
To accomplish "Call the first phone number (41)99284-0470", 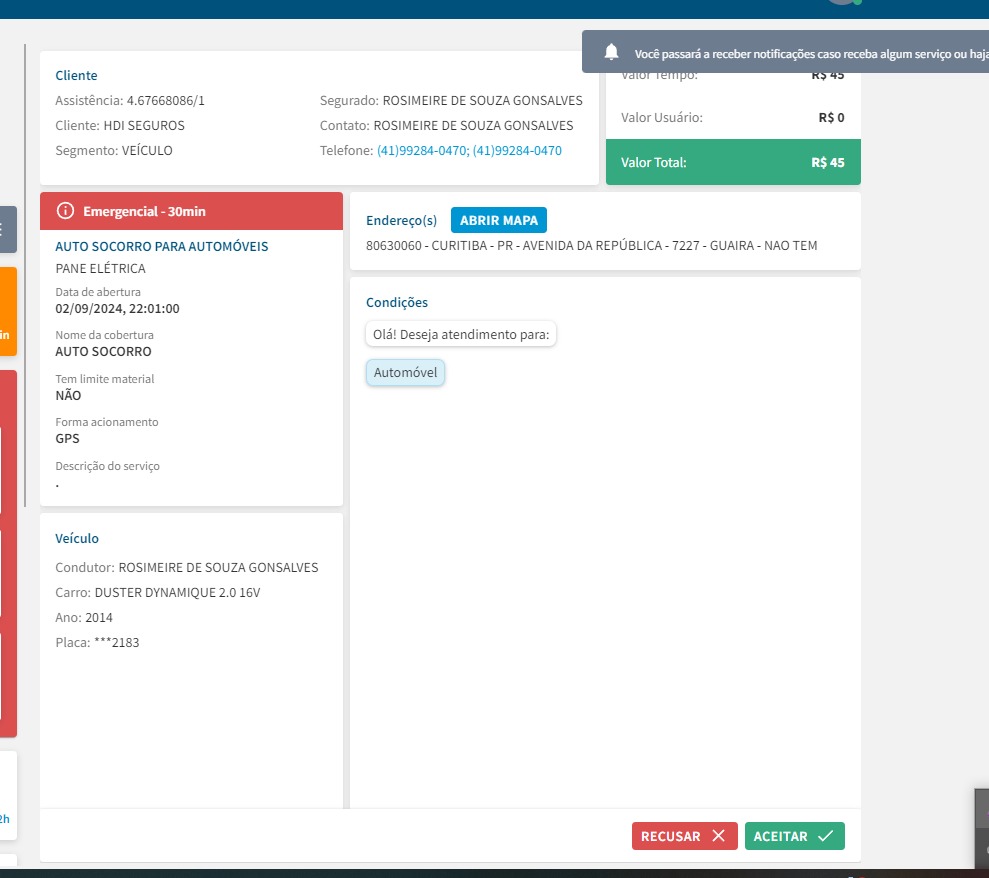I will [x=421, y=151].
